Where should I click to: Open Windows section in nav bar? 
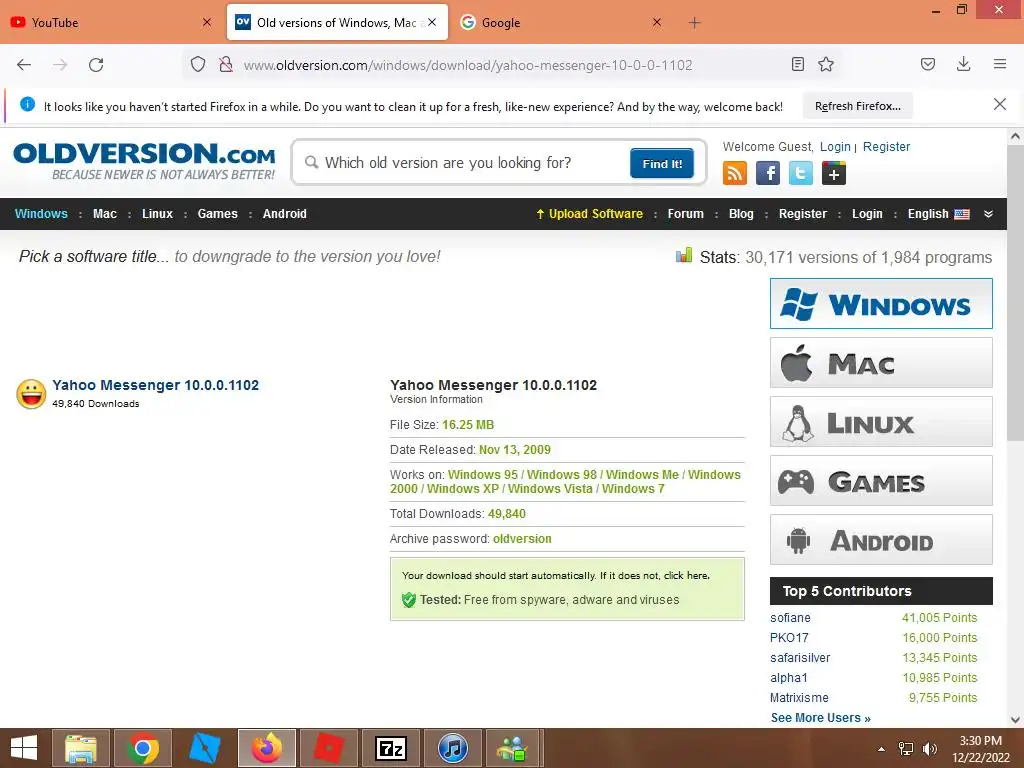click(x=41, y=214)
